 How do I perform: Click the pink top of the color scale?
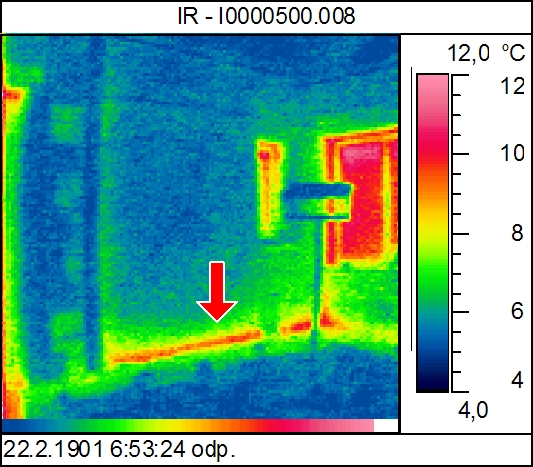click(433, 88)
